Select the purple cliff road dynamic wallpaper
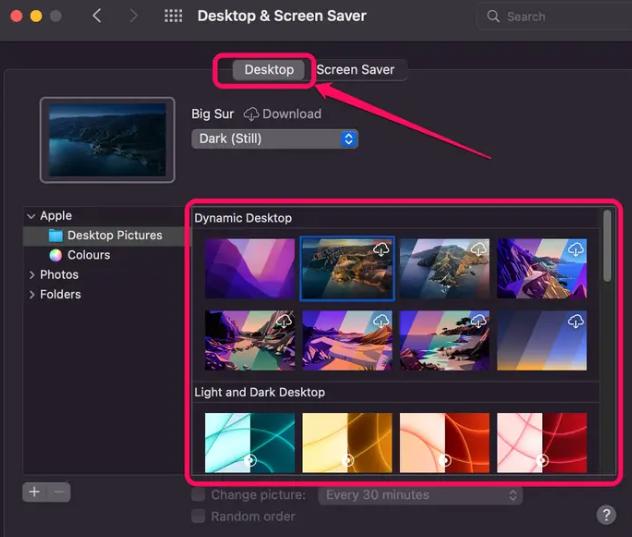Viewport: 632px width, 537px height. click(x=542, y=268)
